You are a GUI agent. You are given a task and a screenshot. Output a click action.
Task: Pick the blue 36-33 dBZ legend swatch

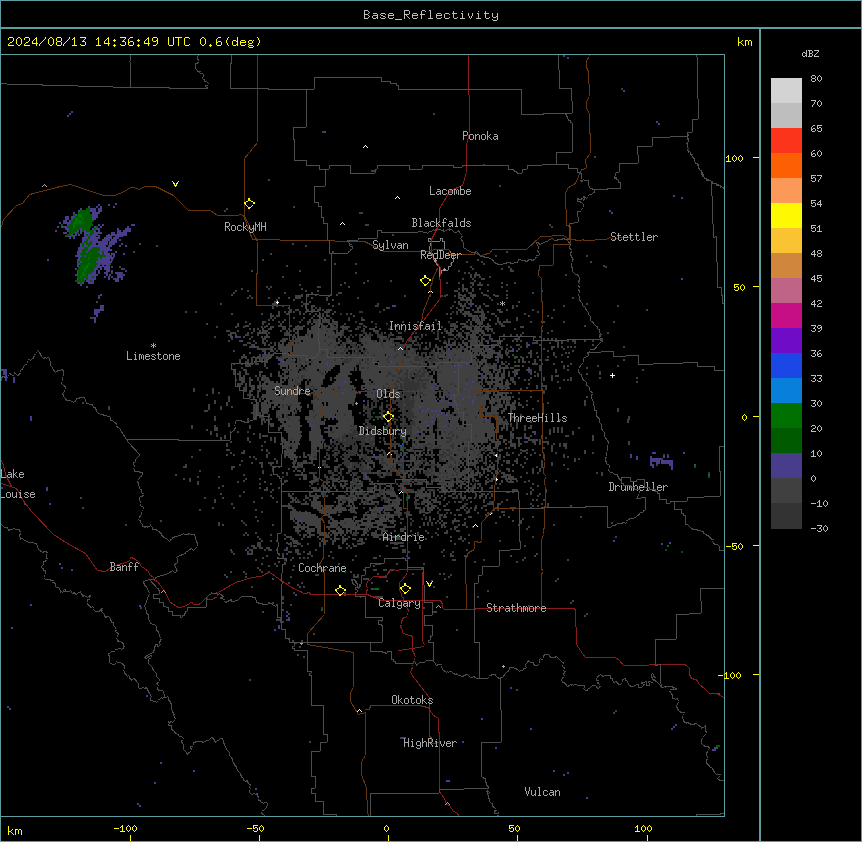coord(786,366)
